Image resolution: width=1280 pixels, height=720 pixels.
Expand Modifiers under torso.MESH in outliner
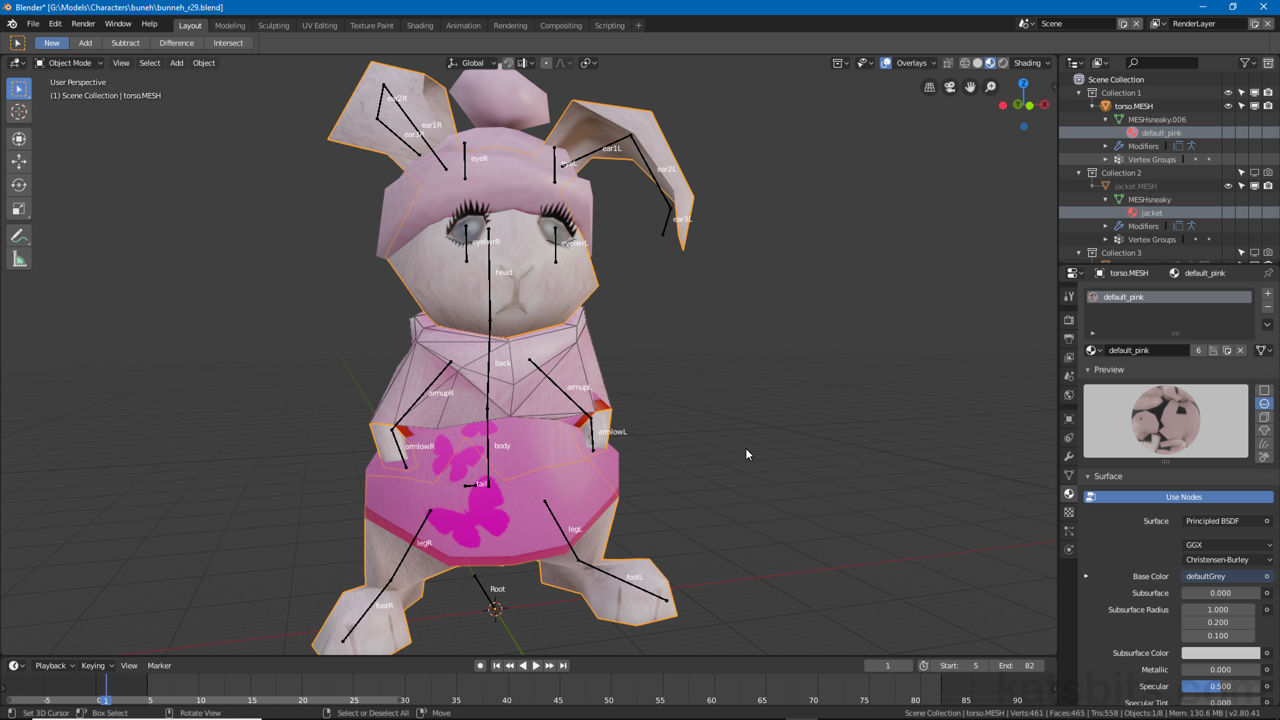tap(1106, 146)
